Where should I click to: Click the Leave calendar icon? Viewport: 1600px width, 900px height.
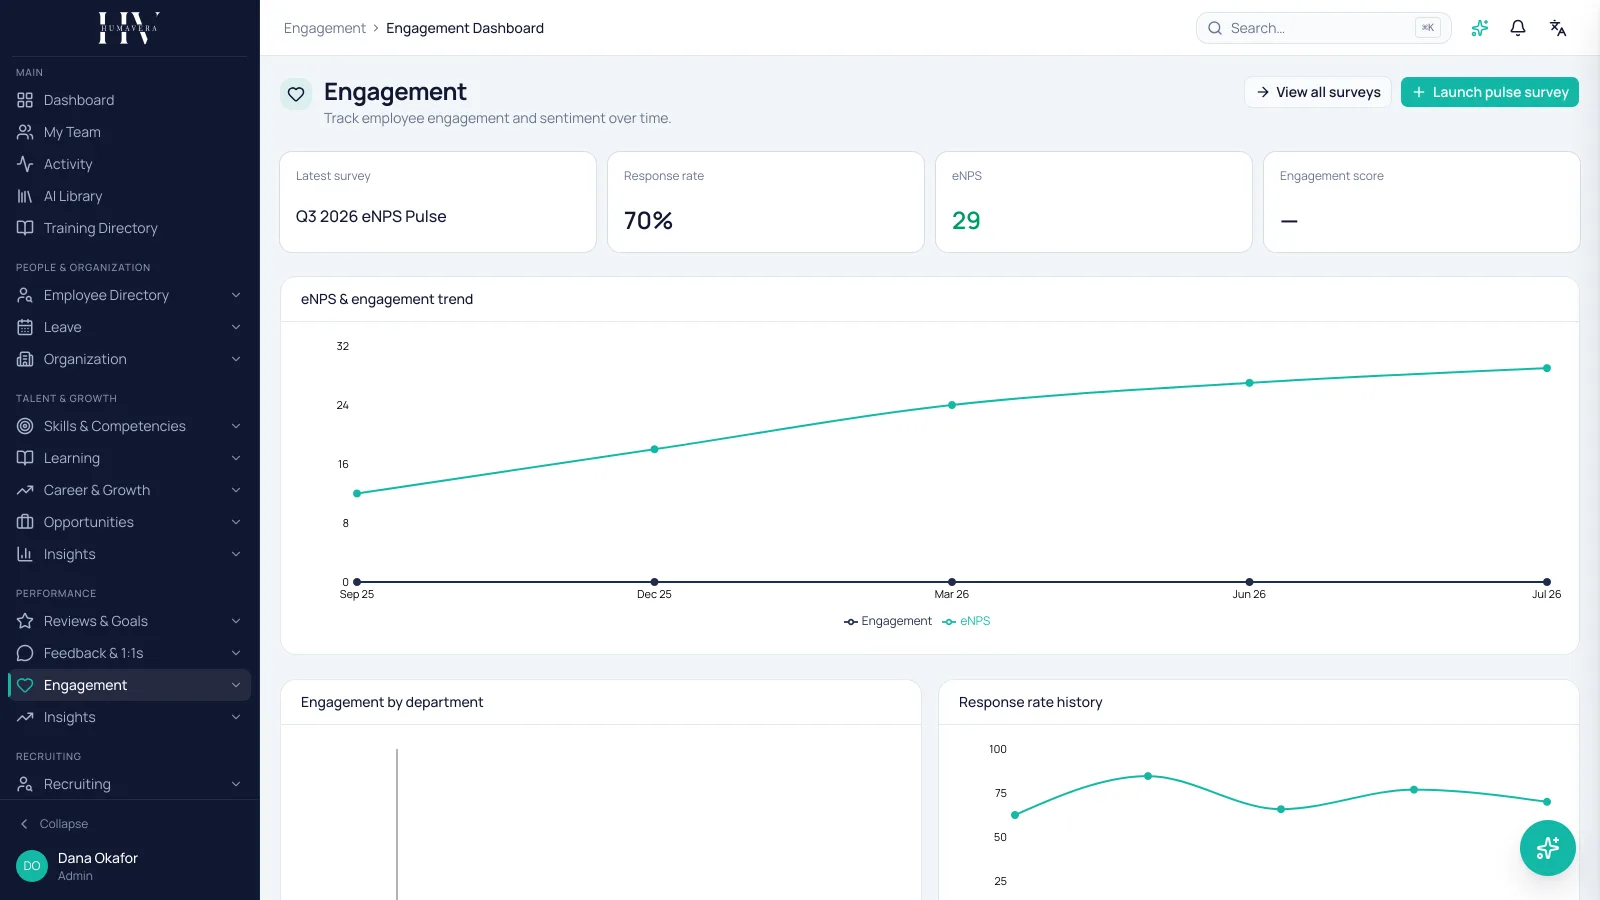pyautogui.click(x=25, y=327)
